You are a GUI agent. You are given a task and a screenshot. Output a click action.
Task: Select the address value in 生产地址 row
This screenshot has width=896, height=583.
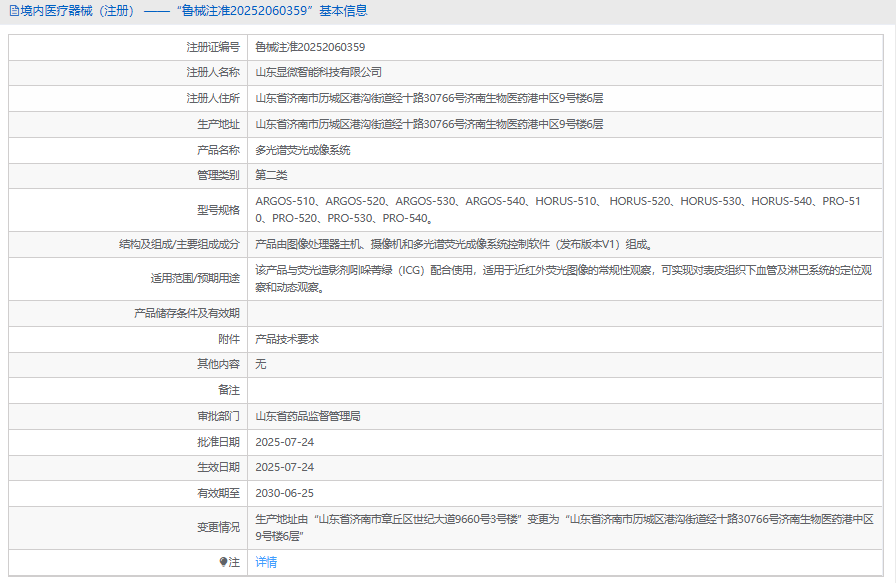click(x=429, y=124)
